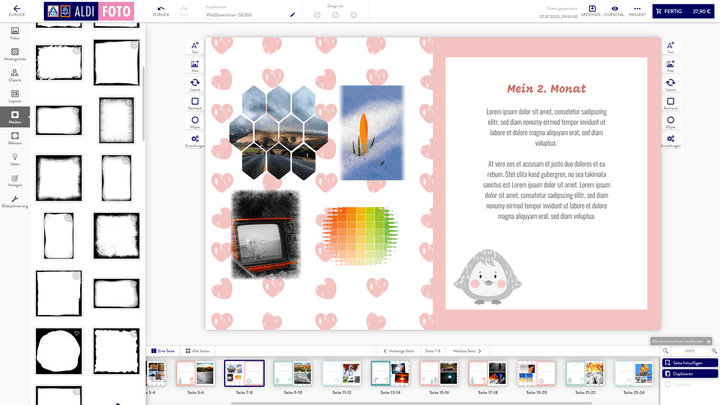The image size is (720, 405).
Task: Click the Seite hinzufügen button
Action: [x=690, y=362]
